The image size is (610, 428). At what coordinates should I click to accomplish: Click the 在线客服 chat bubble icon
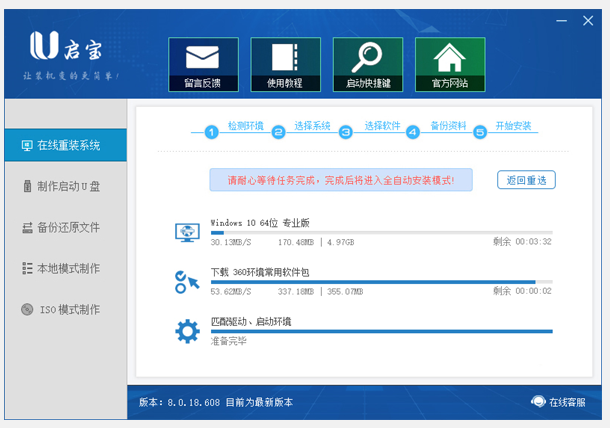click(x=538, y=402)
